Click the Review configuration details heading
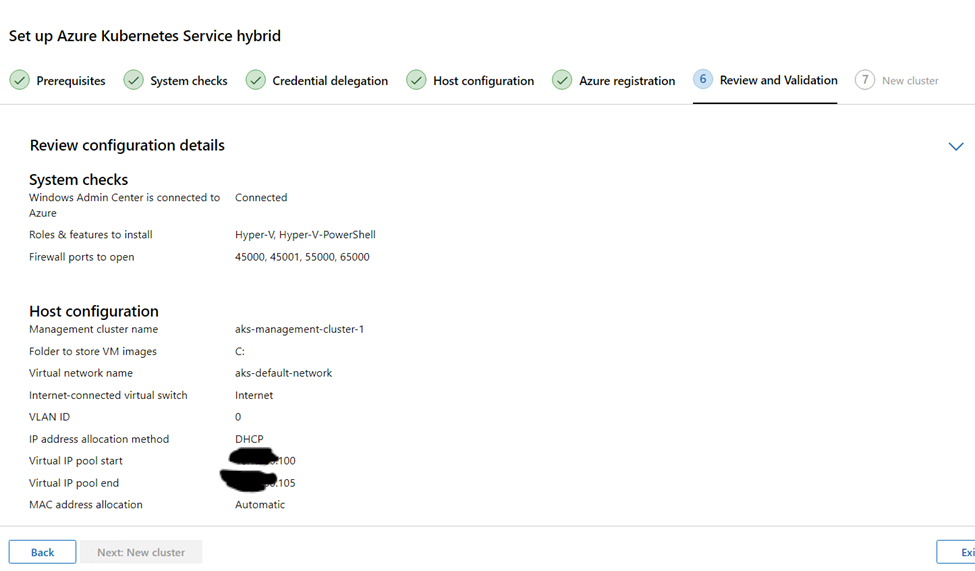 [127, 145]
